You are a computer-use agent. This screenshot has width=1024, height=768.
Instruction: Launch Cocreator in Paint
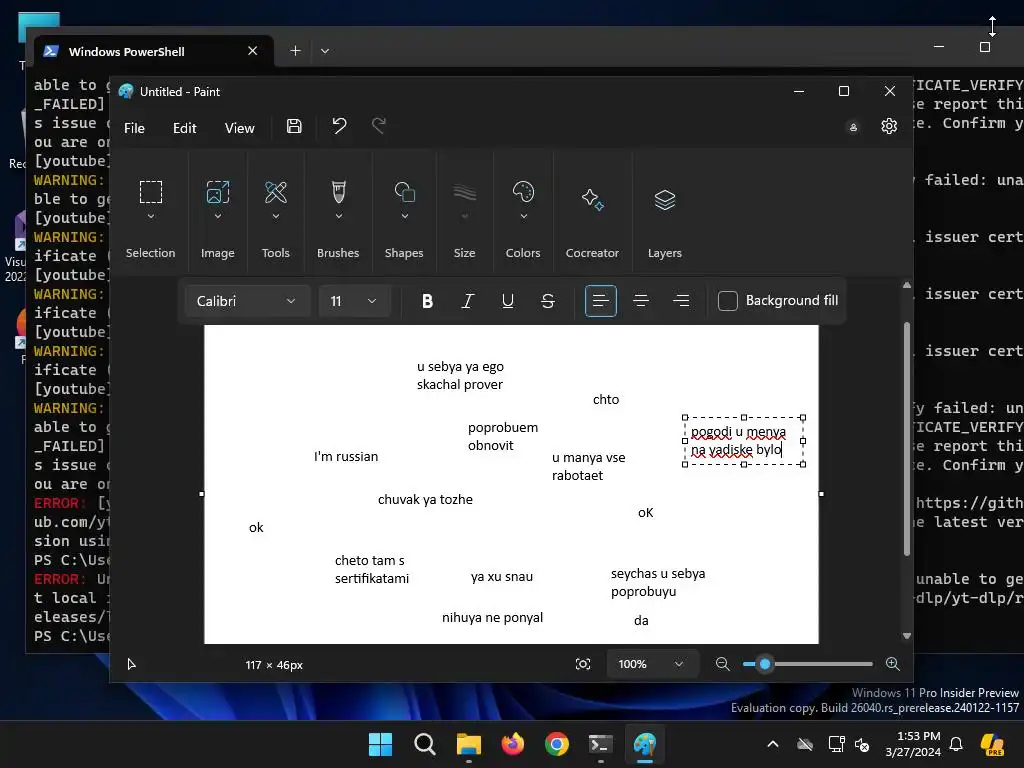(x=592, y=199)
